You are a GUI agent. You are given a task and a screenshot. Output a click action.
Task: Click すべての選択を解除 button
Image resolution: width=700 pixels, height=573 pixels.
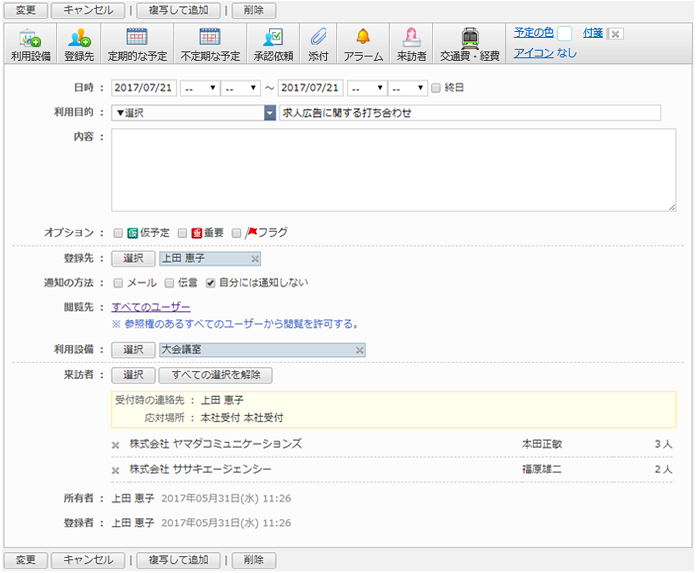216,375
